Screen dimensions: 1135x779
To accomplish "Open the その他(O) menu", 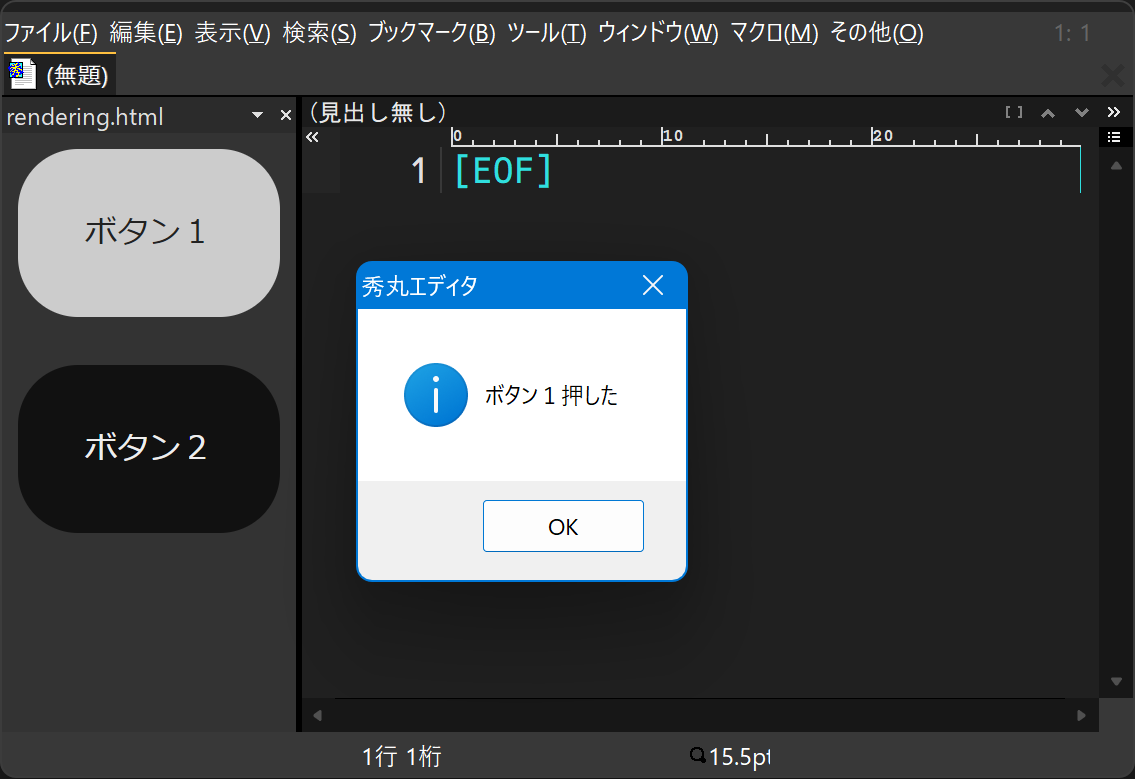I will (877, 33).
